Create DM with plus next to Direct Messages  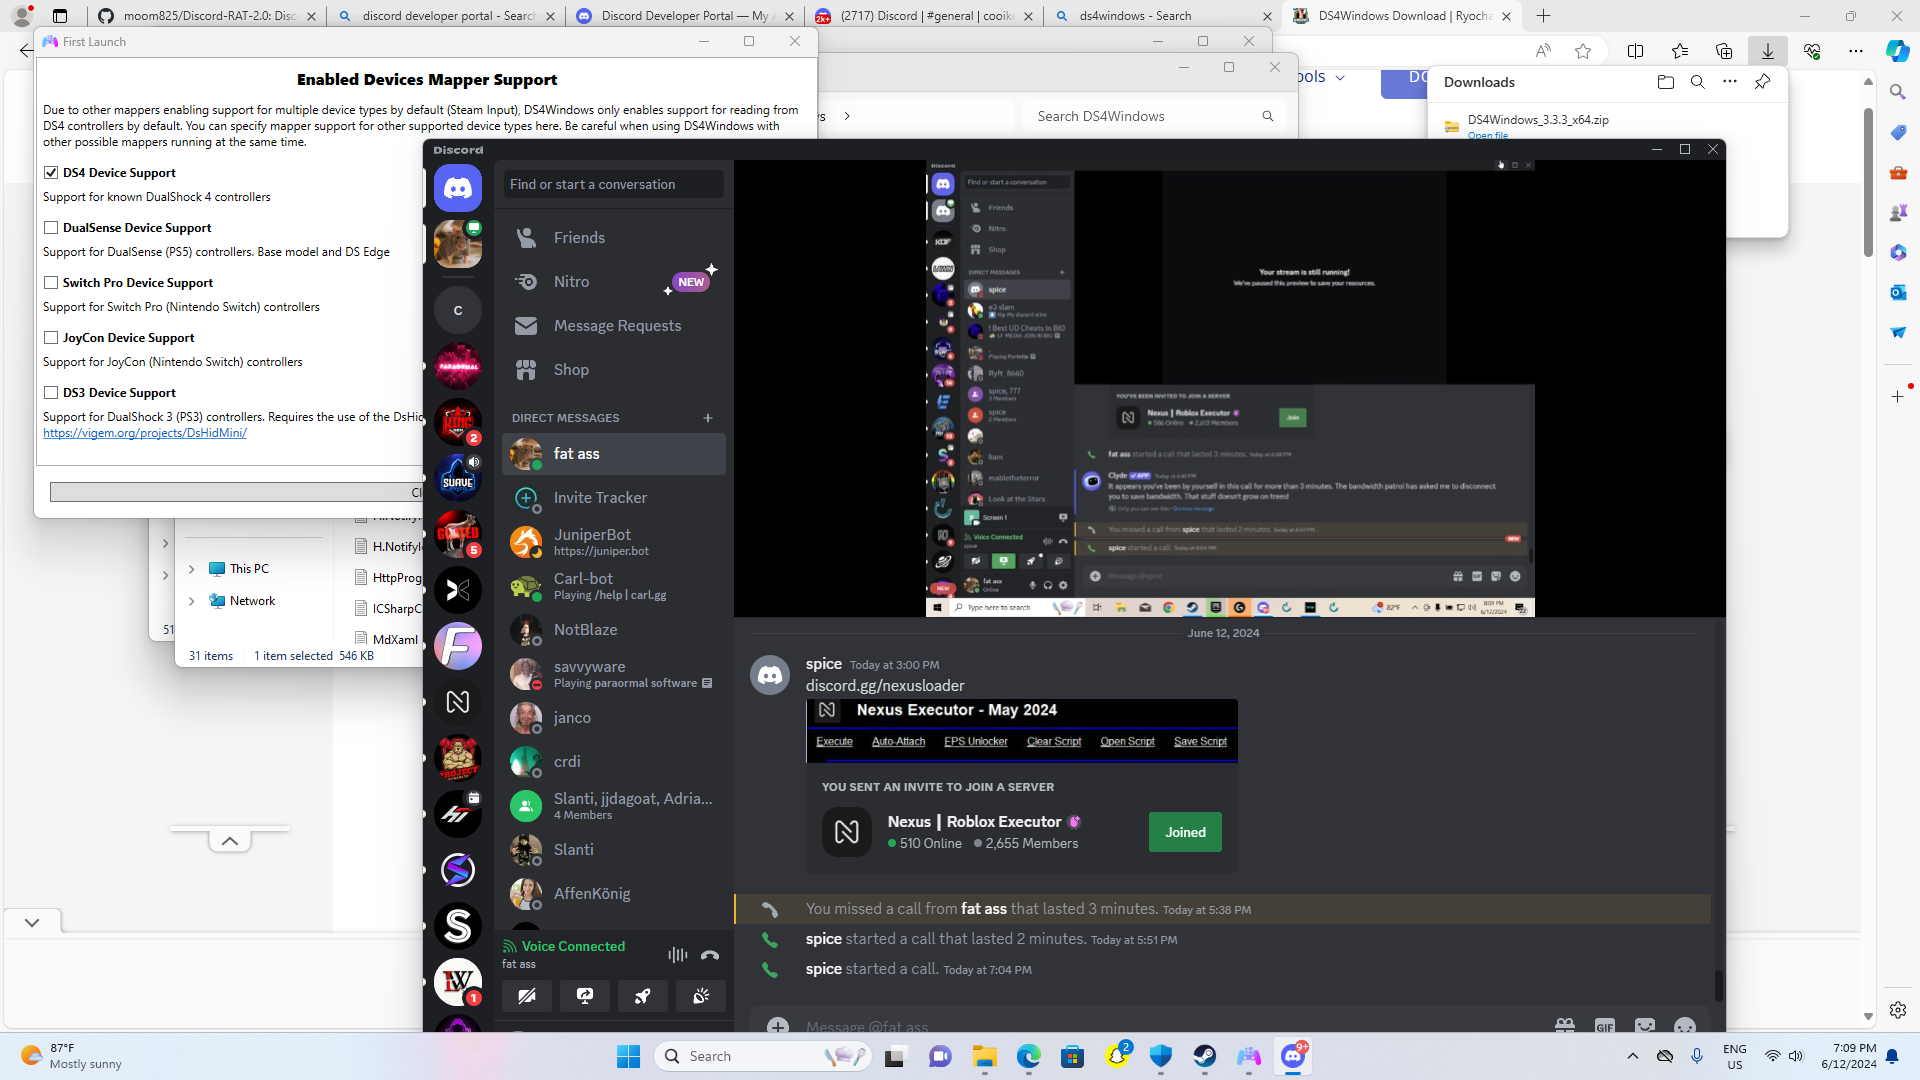[708, 418]
